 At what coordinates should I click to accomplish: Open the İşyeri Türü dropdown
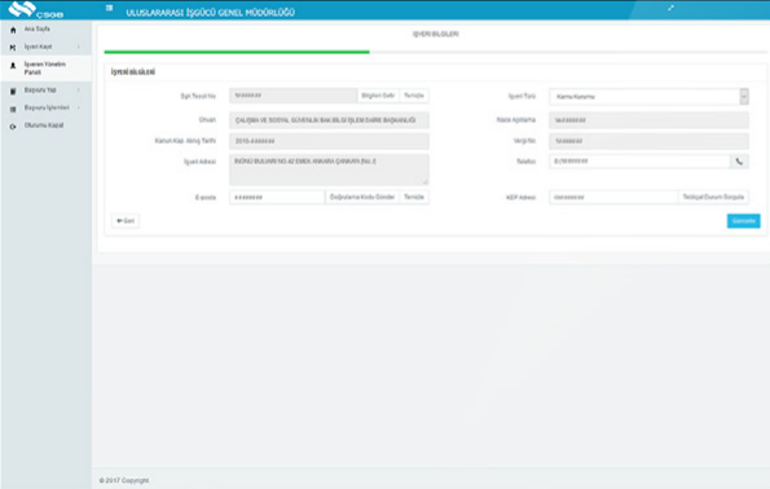click(648, 96)
